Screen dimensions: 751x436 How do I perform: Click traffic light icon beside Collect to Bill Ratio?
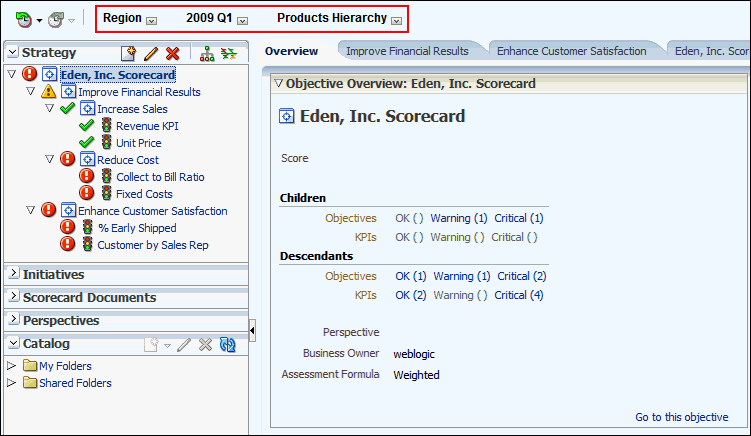click(x=106, y=176)
